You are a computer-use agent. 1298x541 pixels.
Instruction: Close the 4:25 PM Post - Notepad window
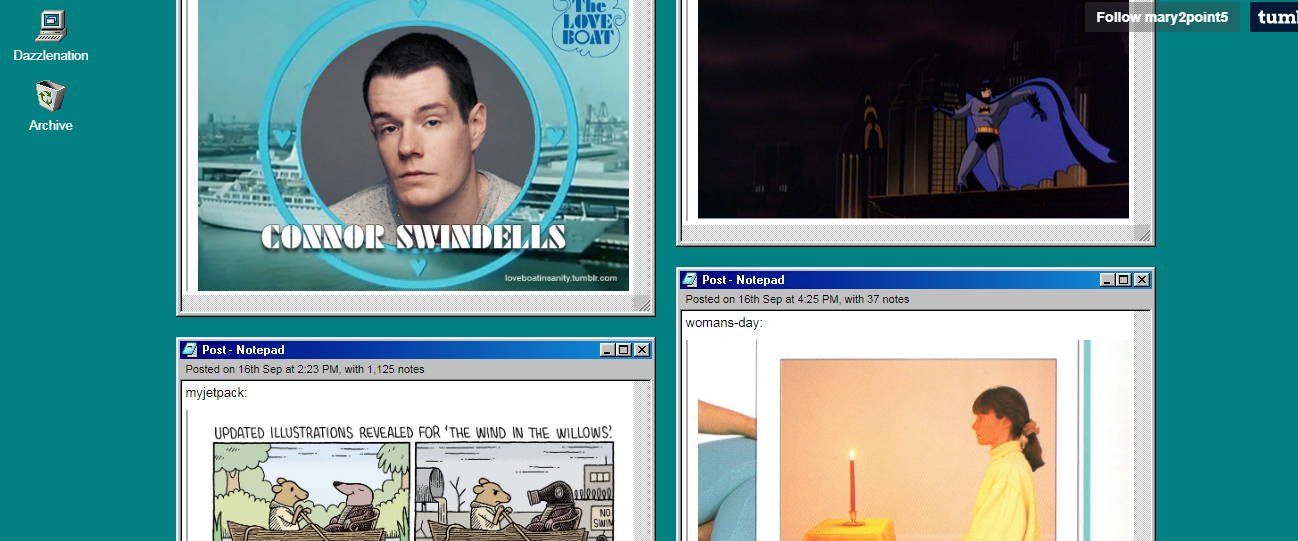(1142, 280)
